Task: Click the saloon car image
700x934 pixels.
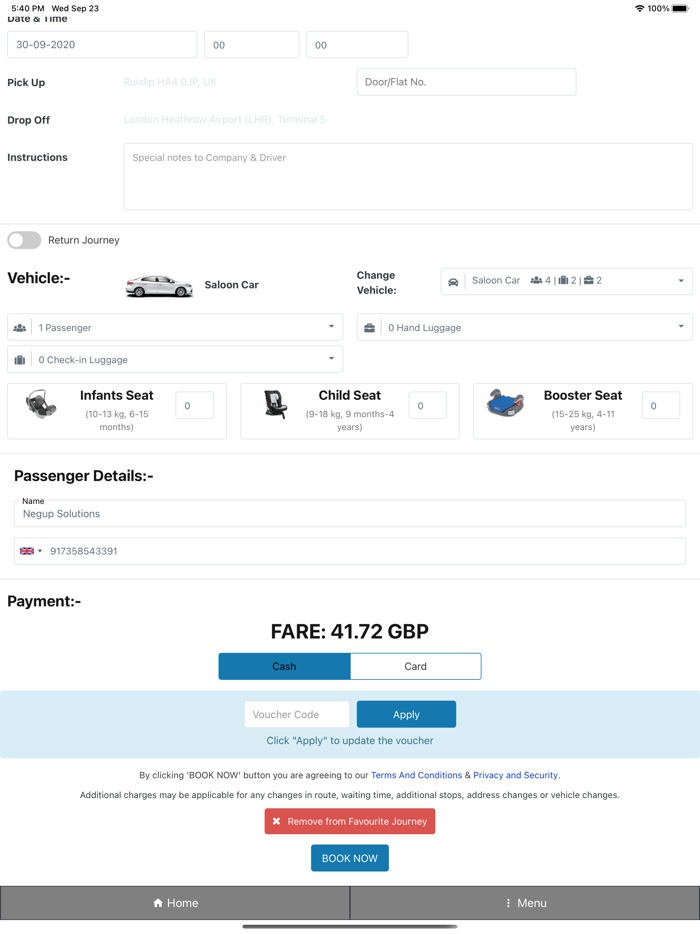Action: 159,286
